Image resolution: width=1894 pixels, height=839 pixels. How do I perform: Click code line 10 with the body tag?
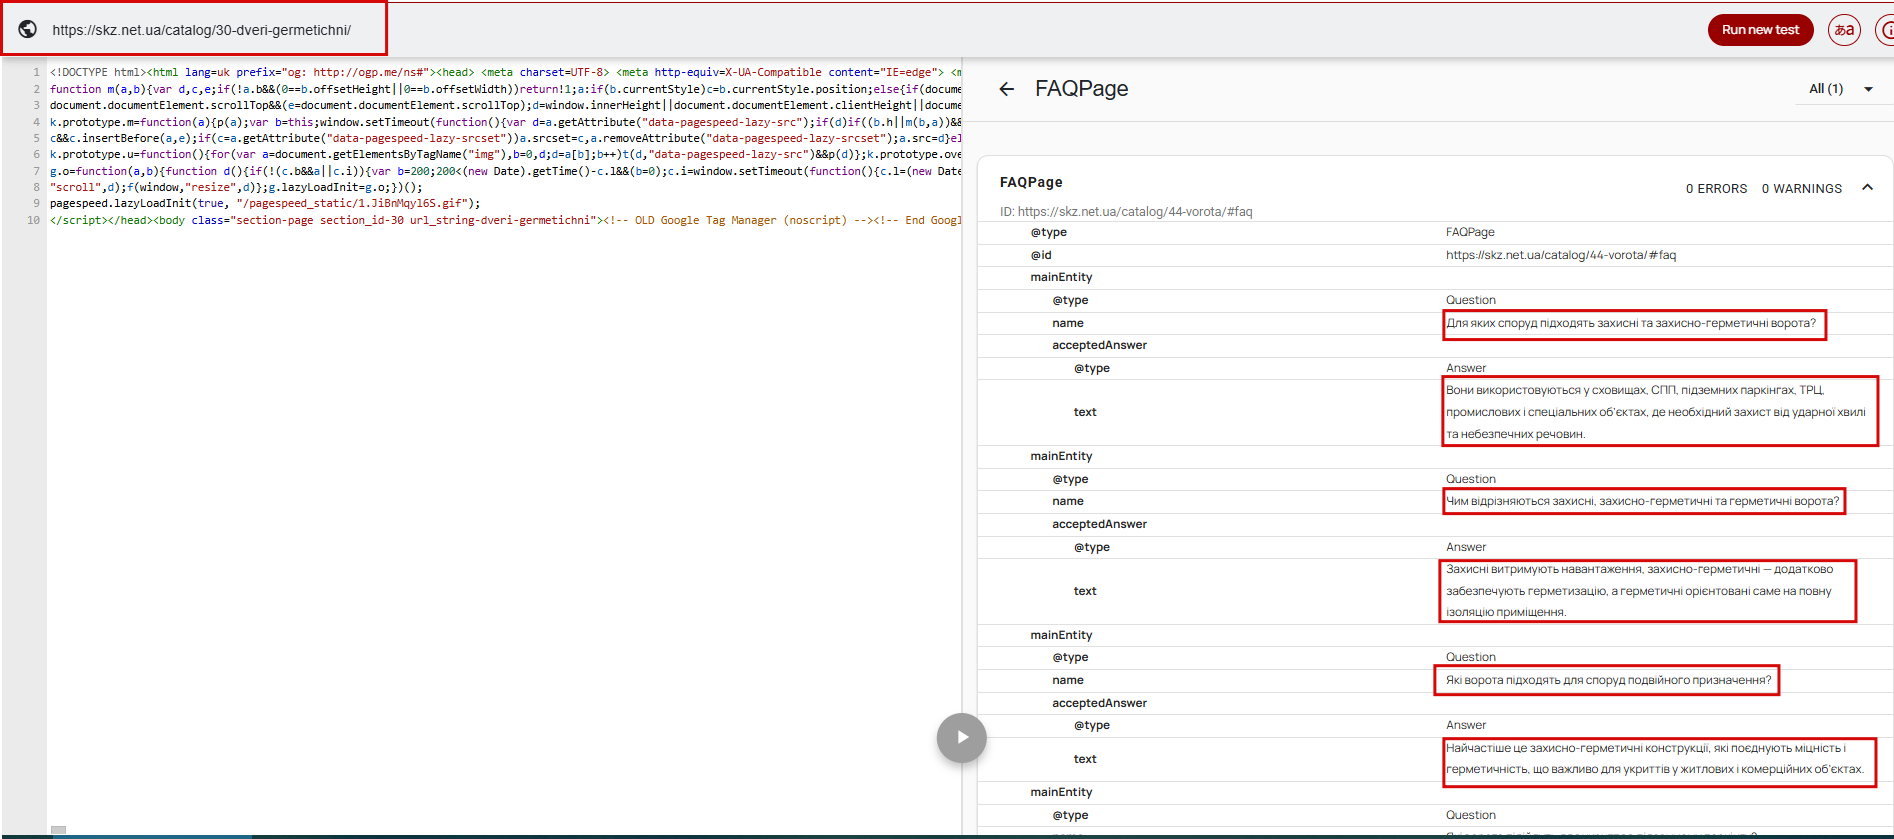(x=505, y=220)
